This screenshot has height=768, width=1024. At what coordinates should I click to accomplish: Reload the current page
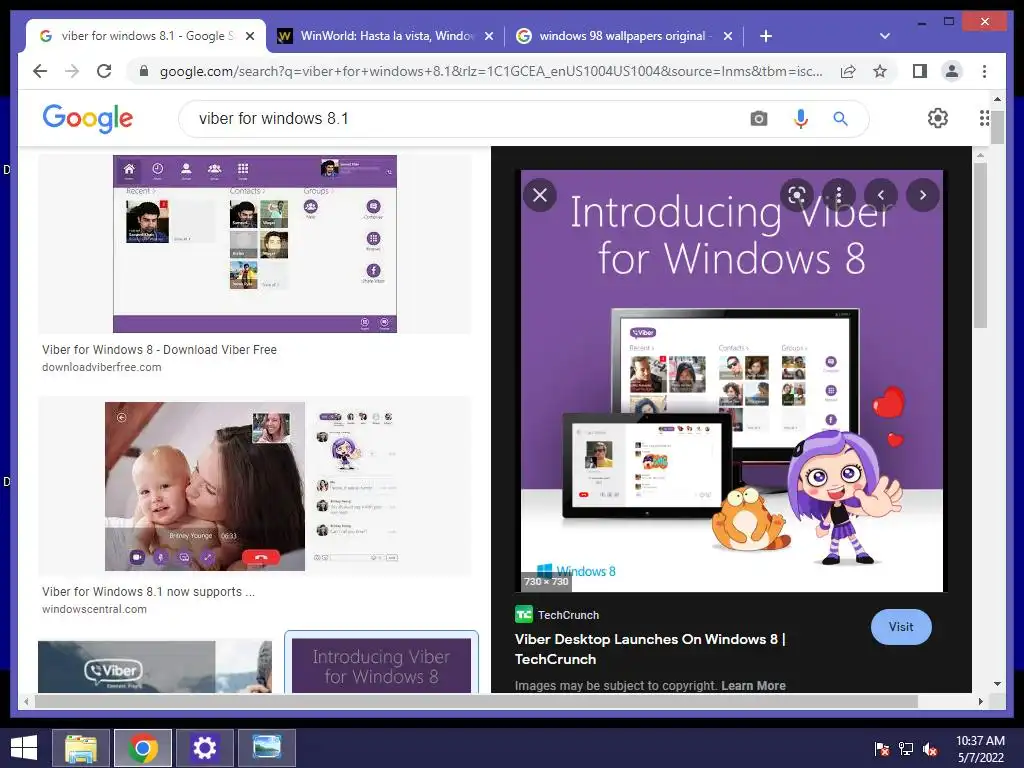point(104,71)
